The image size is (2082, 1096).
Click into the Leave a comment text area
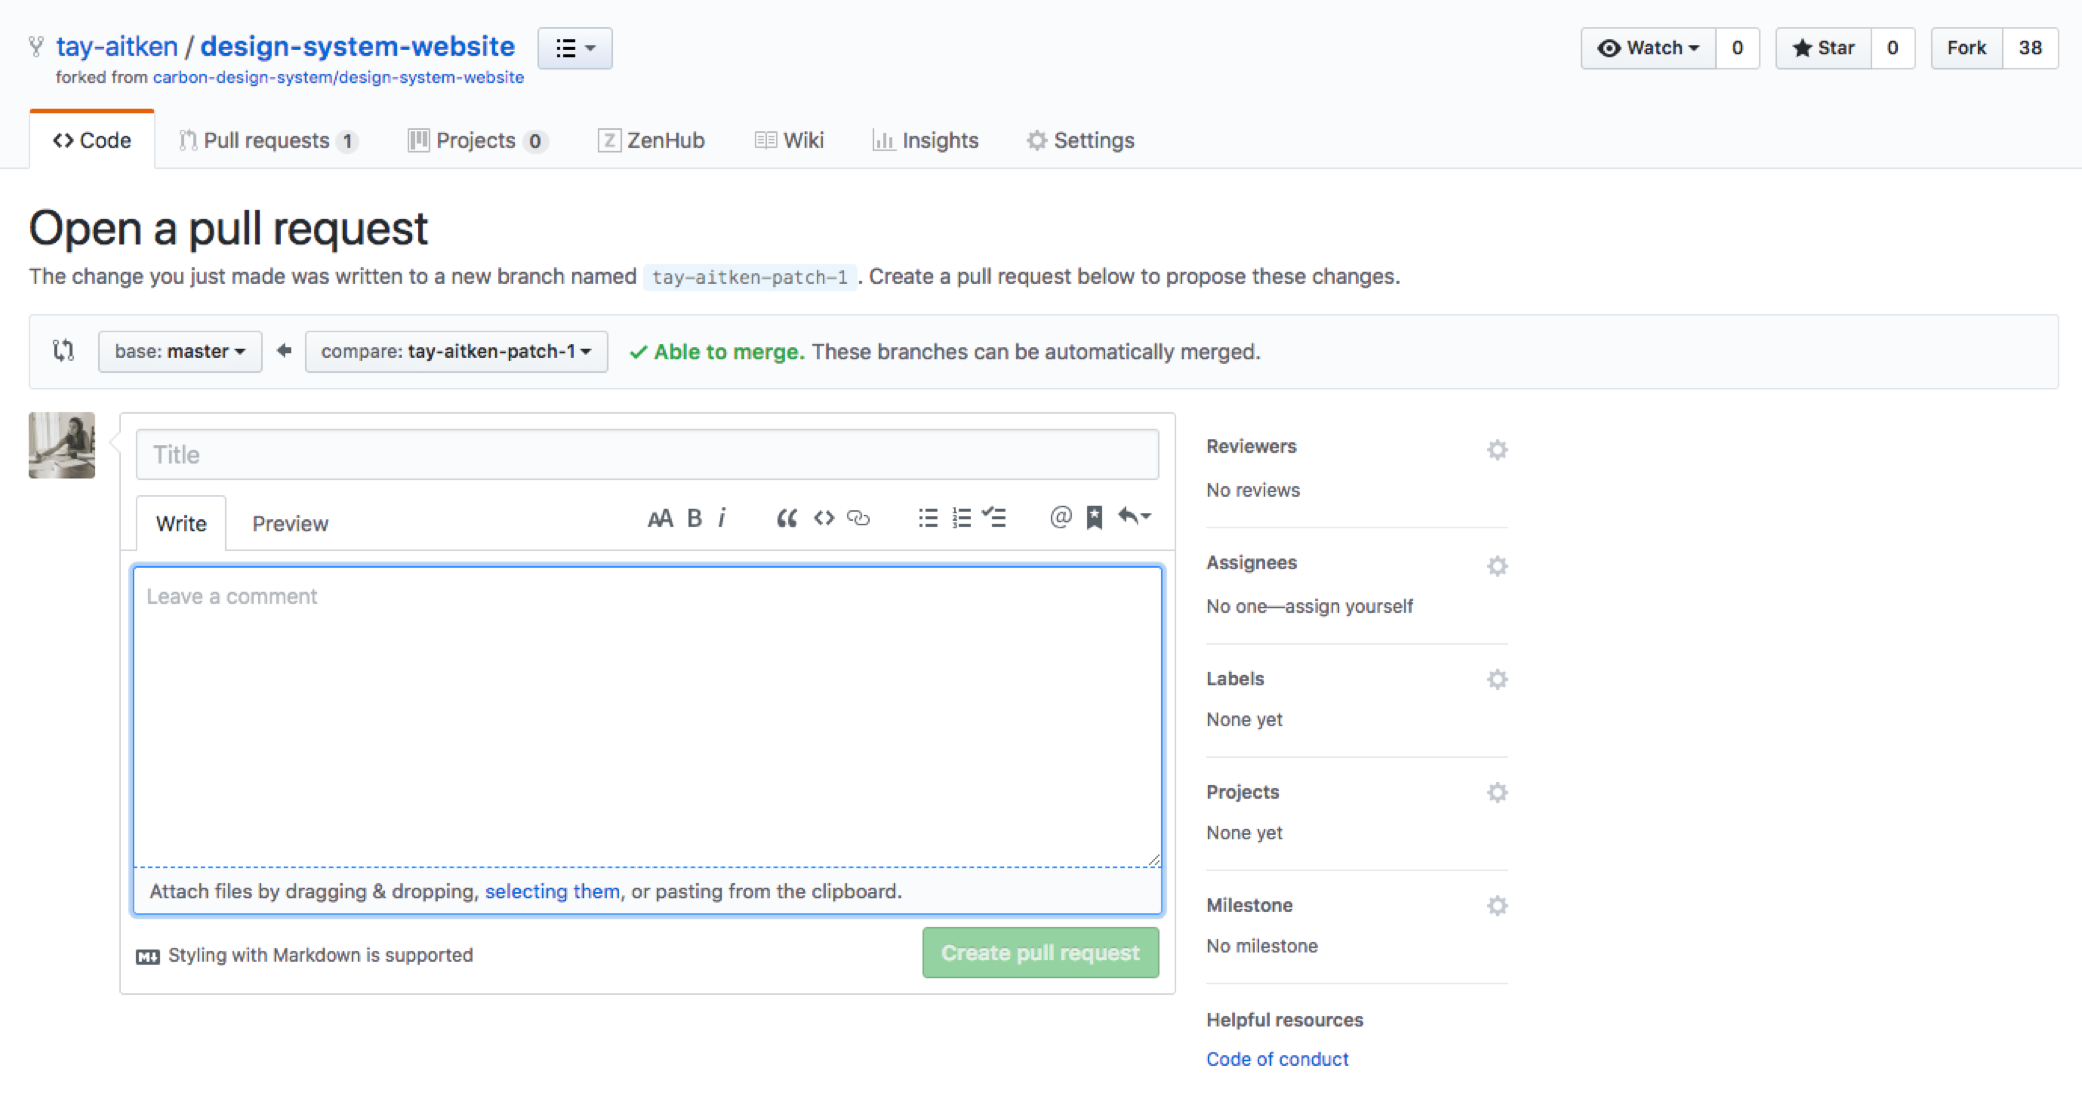pyautogui.click(x=647, y=716)
